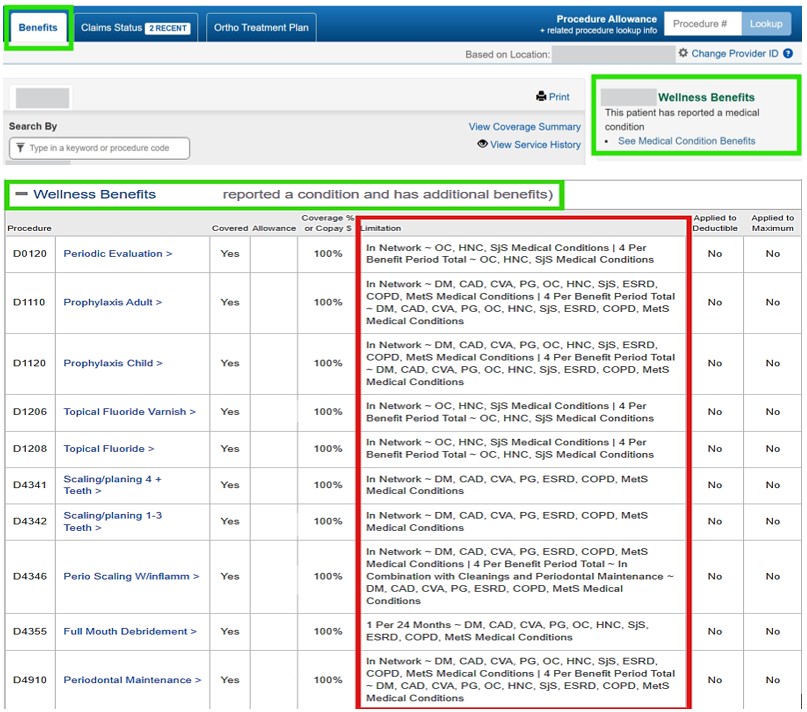Open the Claims Status tab

point(135,28)
